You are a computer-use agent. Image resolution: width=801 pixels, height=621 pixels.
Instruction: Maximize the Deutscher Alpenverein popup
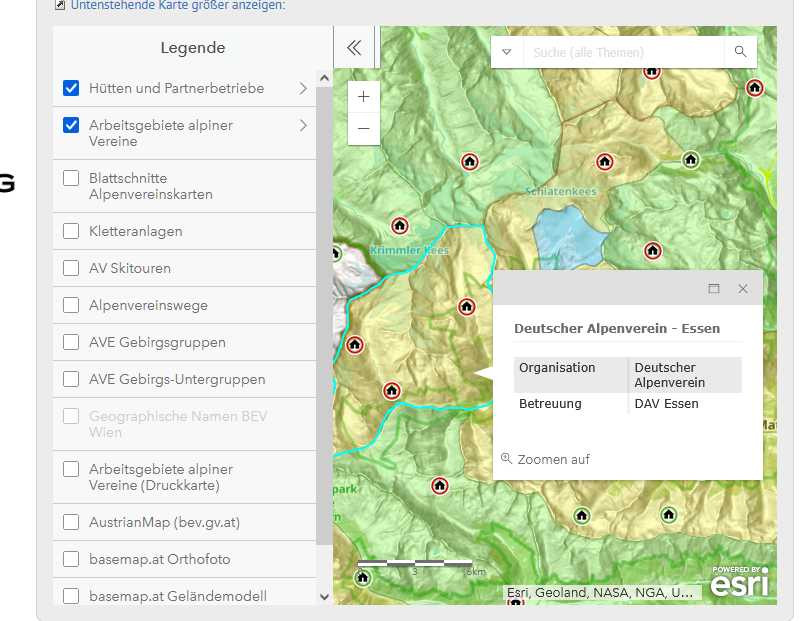pyautogui.click(x=714, y=288)
